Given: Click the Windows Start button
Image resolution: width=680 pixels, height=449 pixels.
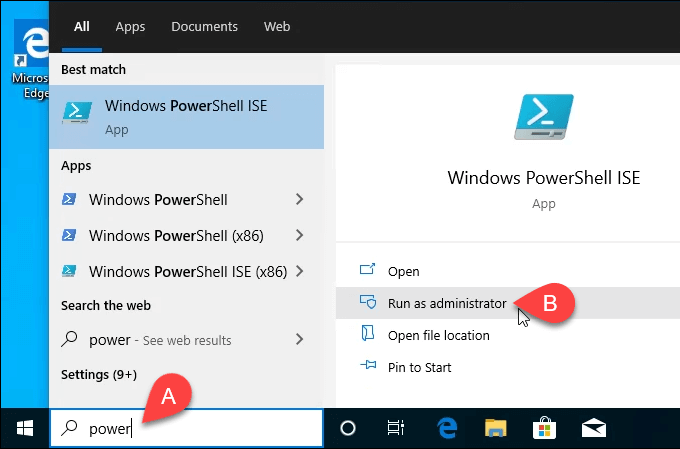Looking at the screenshot, I should pyautogui.click(x=24, y=429).
